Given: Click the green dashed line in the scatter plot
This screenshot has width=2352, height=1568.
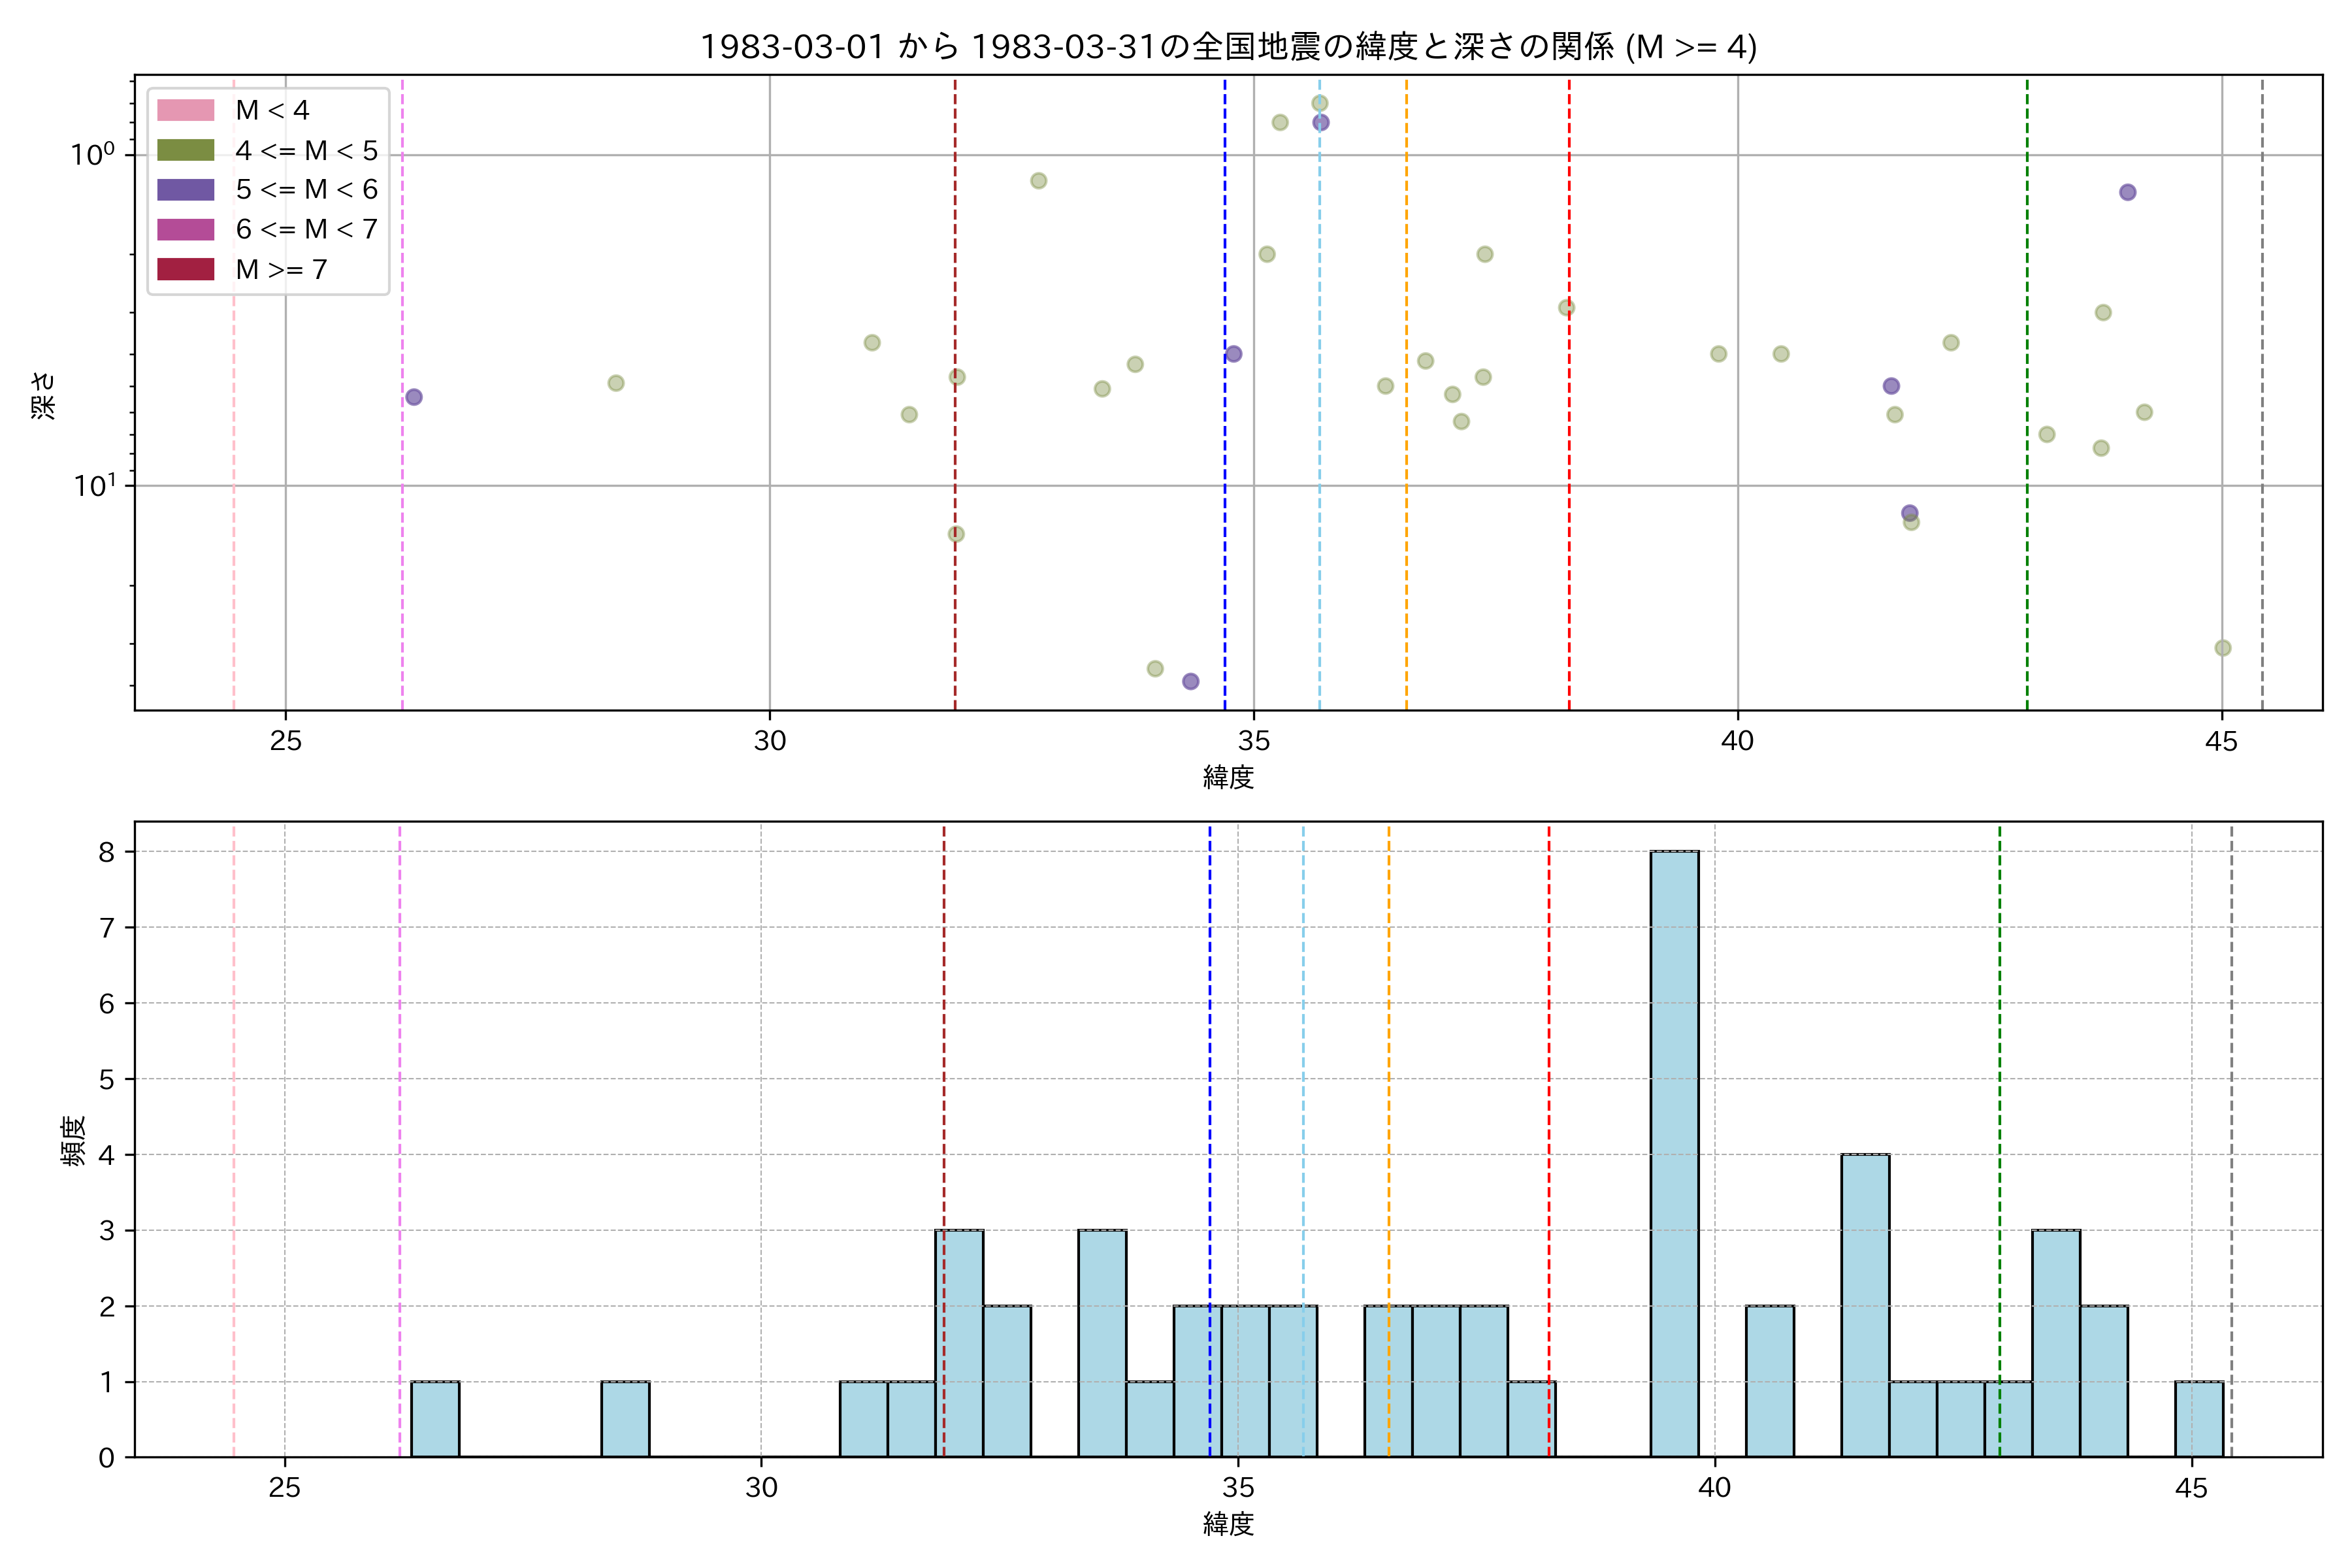Looking at the screenshot, I should coord(2027,560).
